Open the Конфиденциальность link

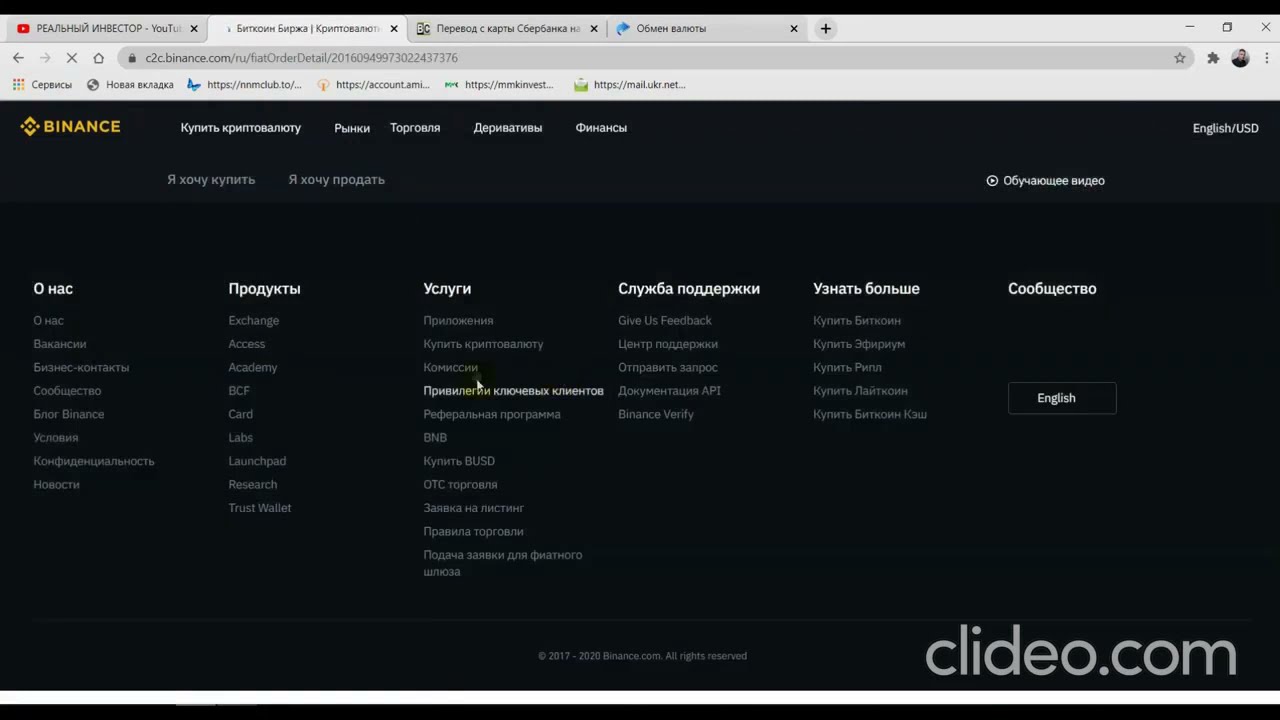[94, 461]
